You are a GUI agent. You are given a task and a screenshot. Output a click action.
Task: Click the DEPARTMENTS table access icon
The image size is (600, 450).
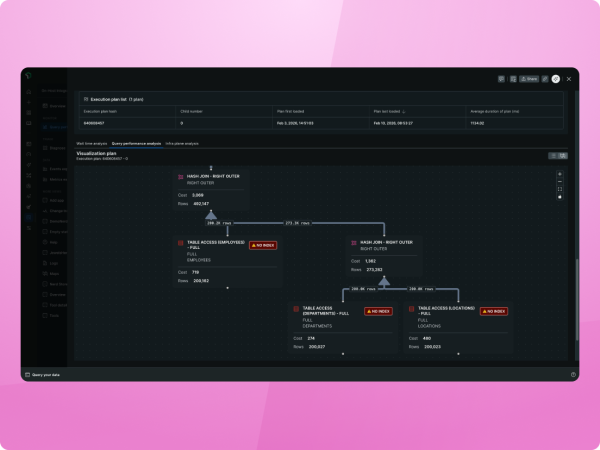(x=296, y=309)
